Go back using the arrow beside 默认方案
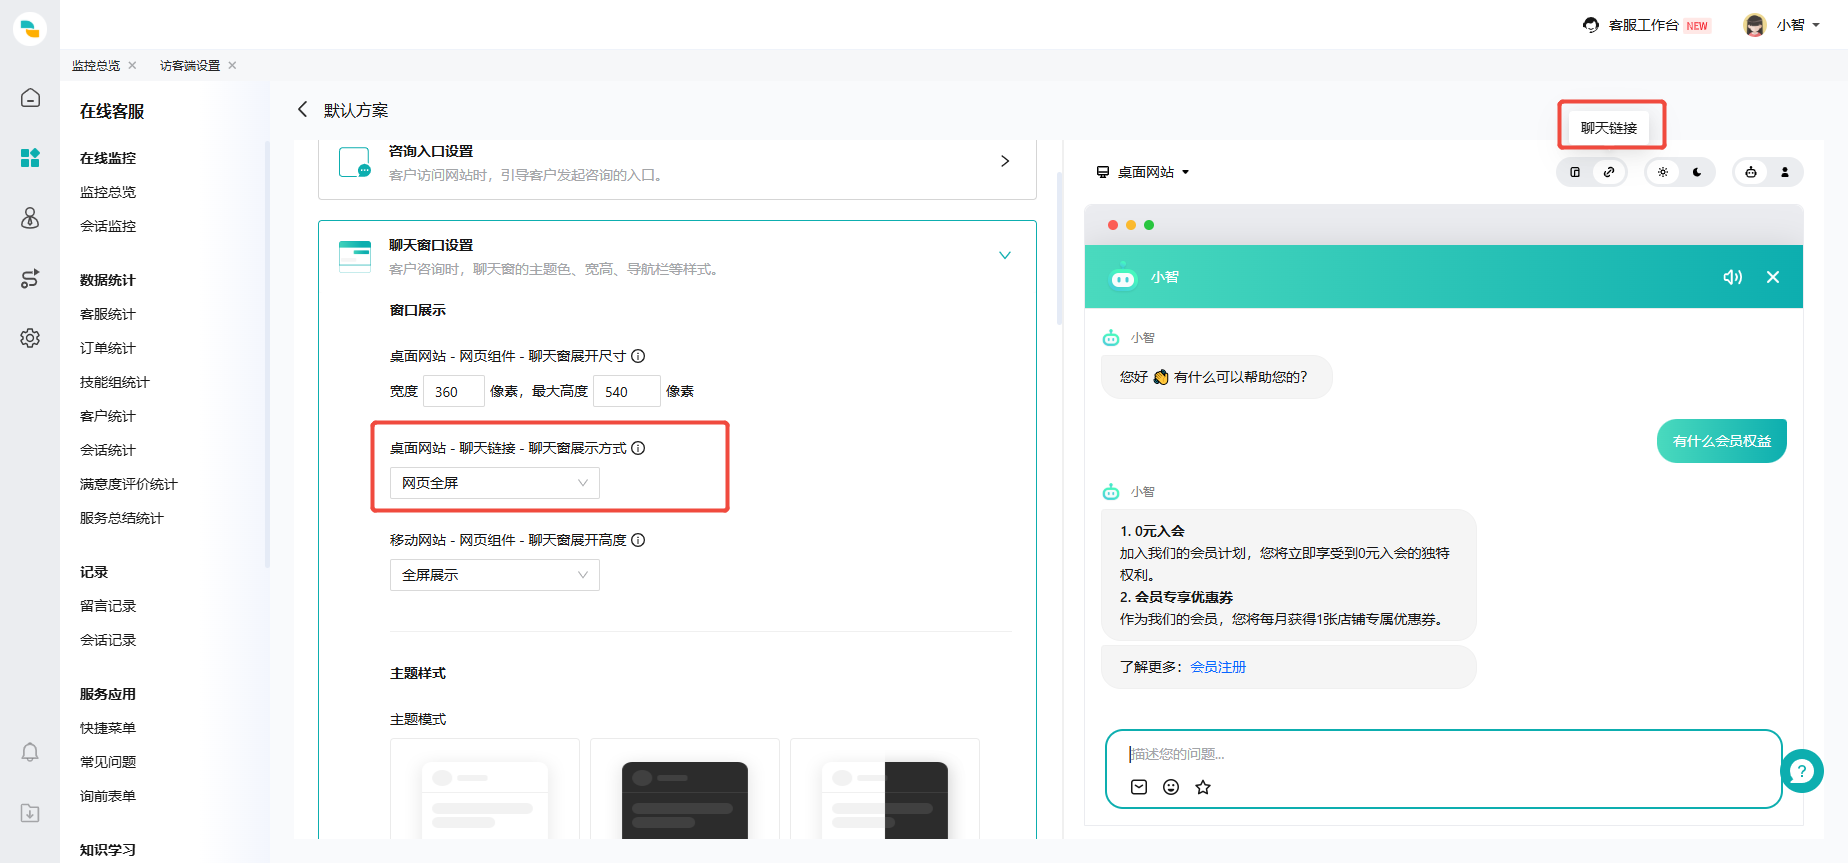 tap(302, 109)
